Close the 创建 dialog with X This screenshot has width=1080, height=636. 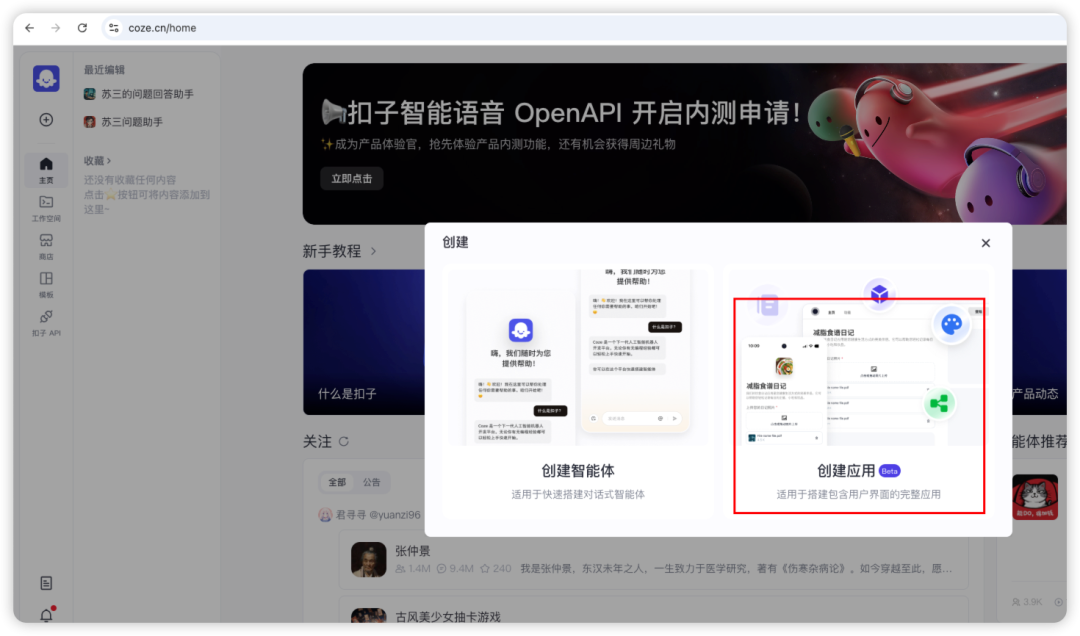[x=986, y=243]
